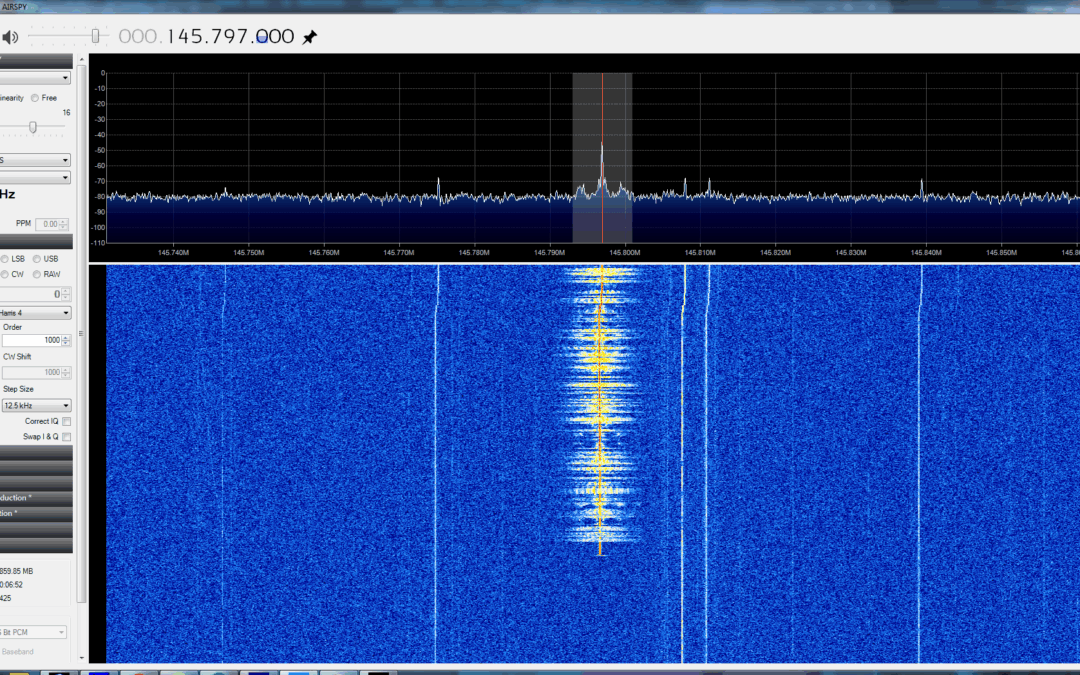
Task: Select USB demodulation mode
Action: pyautogui.click(x=37, y=259)
